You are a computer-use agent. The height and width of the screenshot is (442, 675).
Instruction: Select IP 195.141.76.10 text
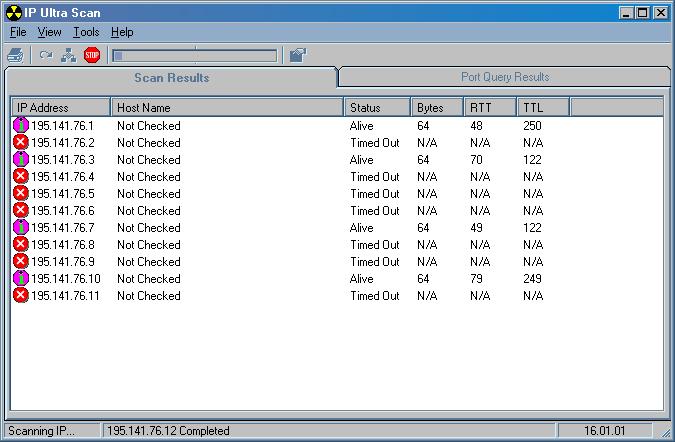pos(65,278)
